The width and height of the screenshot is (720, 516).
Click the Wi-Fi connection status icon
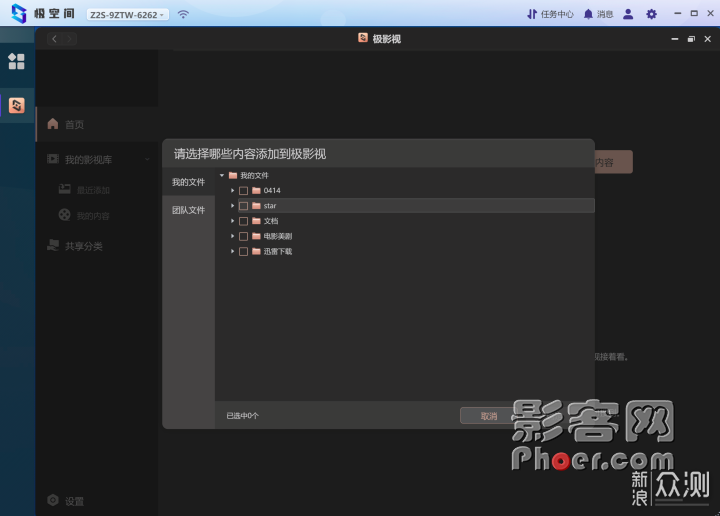[183, 15]
